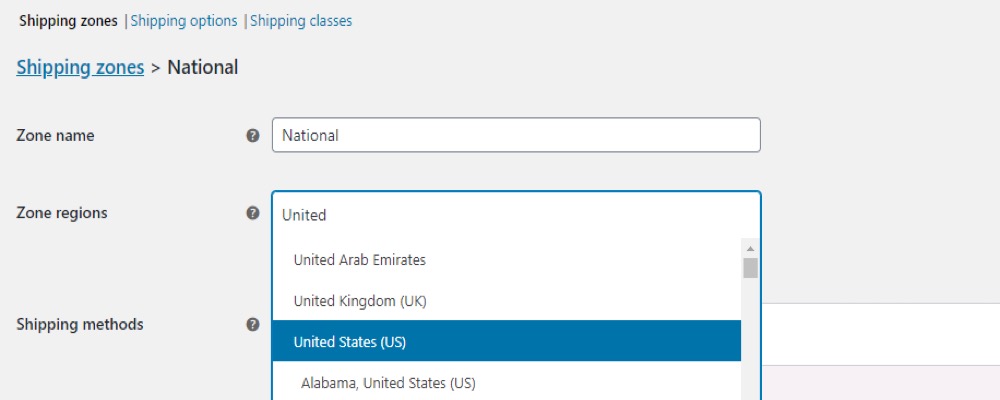Click the Zone regions field label
This screenshot has height=400, width=1000.
click(62, 212)
